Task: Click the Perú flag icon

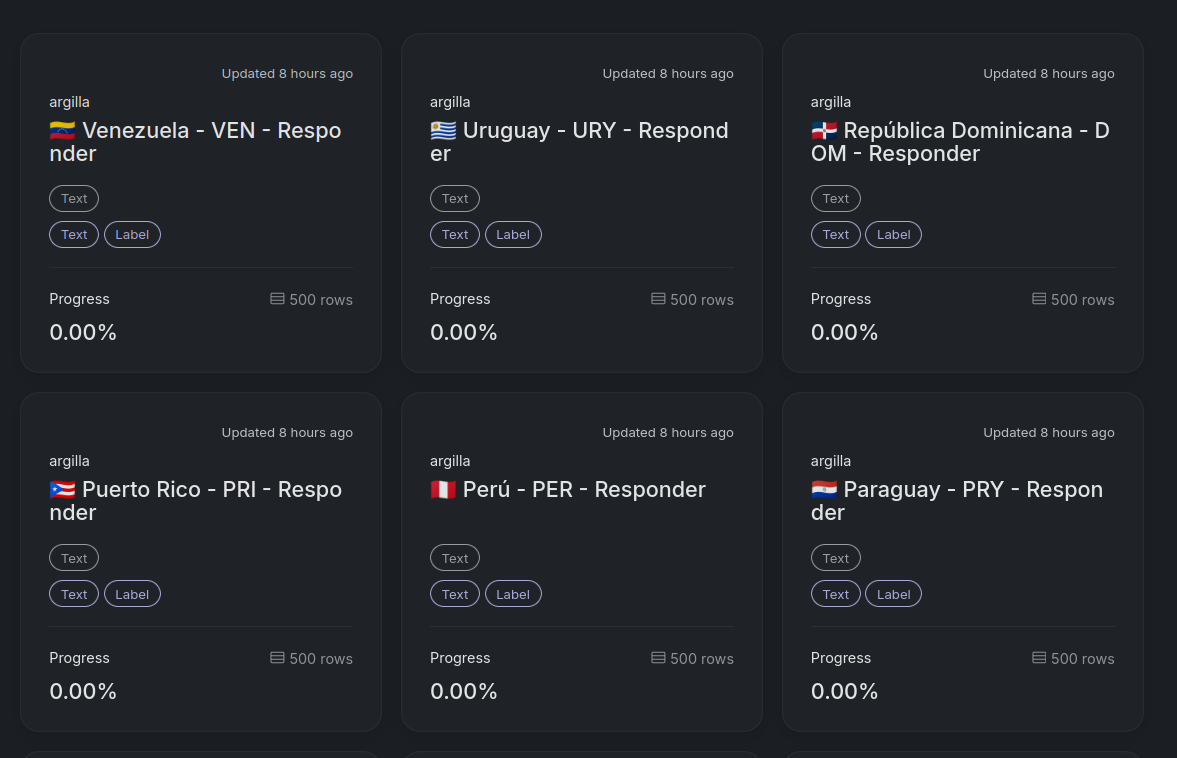Action: (x=443, y=490)
